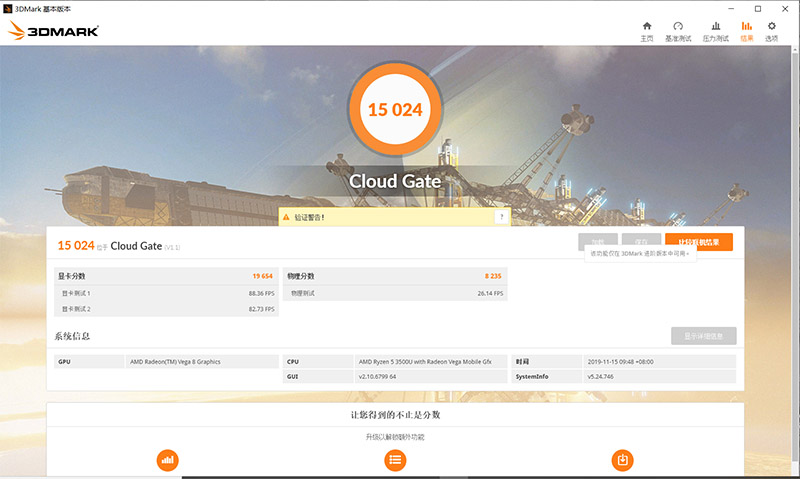Screen dimensions: 800x479
Task: Click the 显示详细信息 details button
Action: coord(704,336)
